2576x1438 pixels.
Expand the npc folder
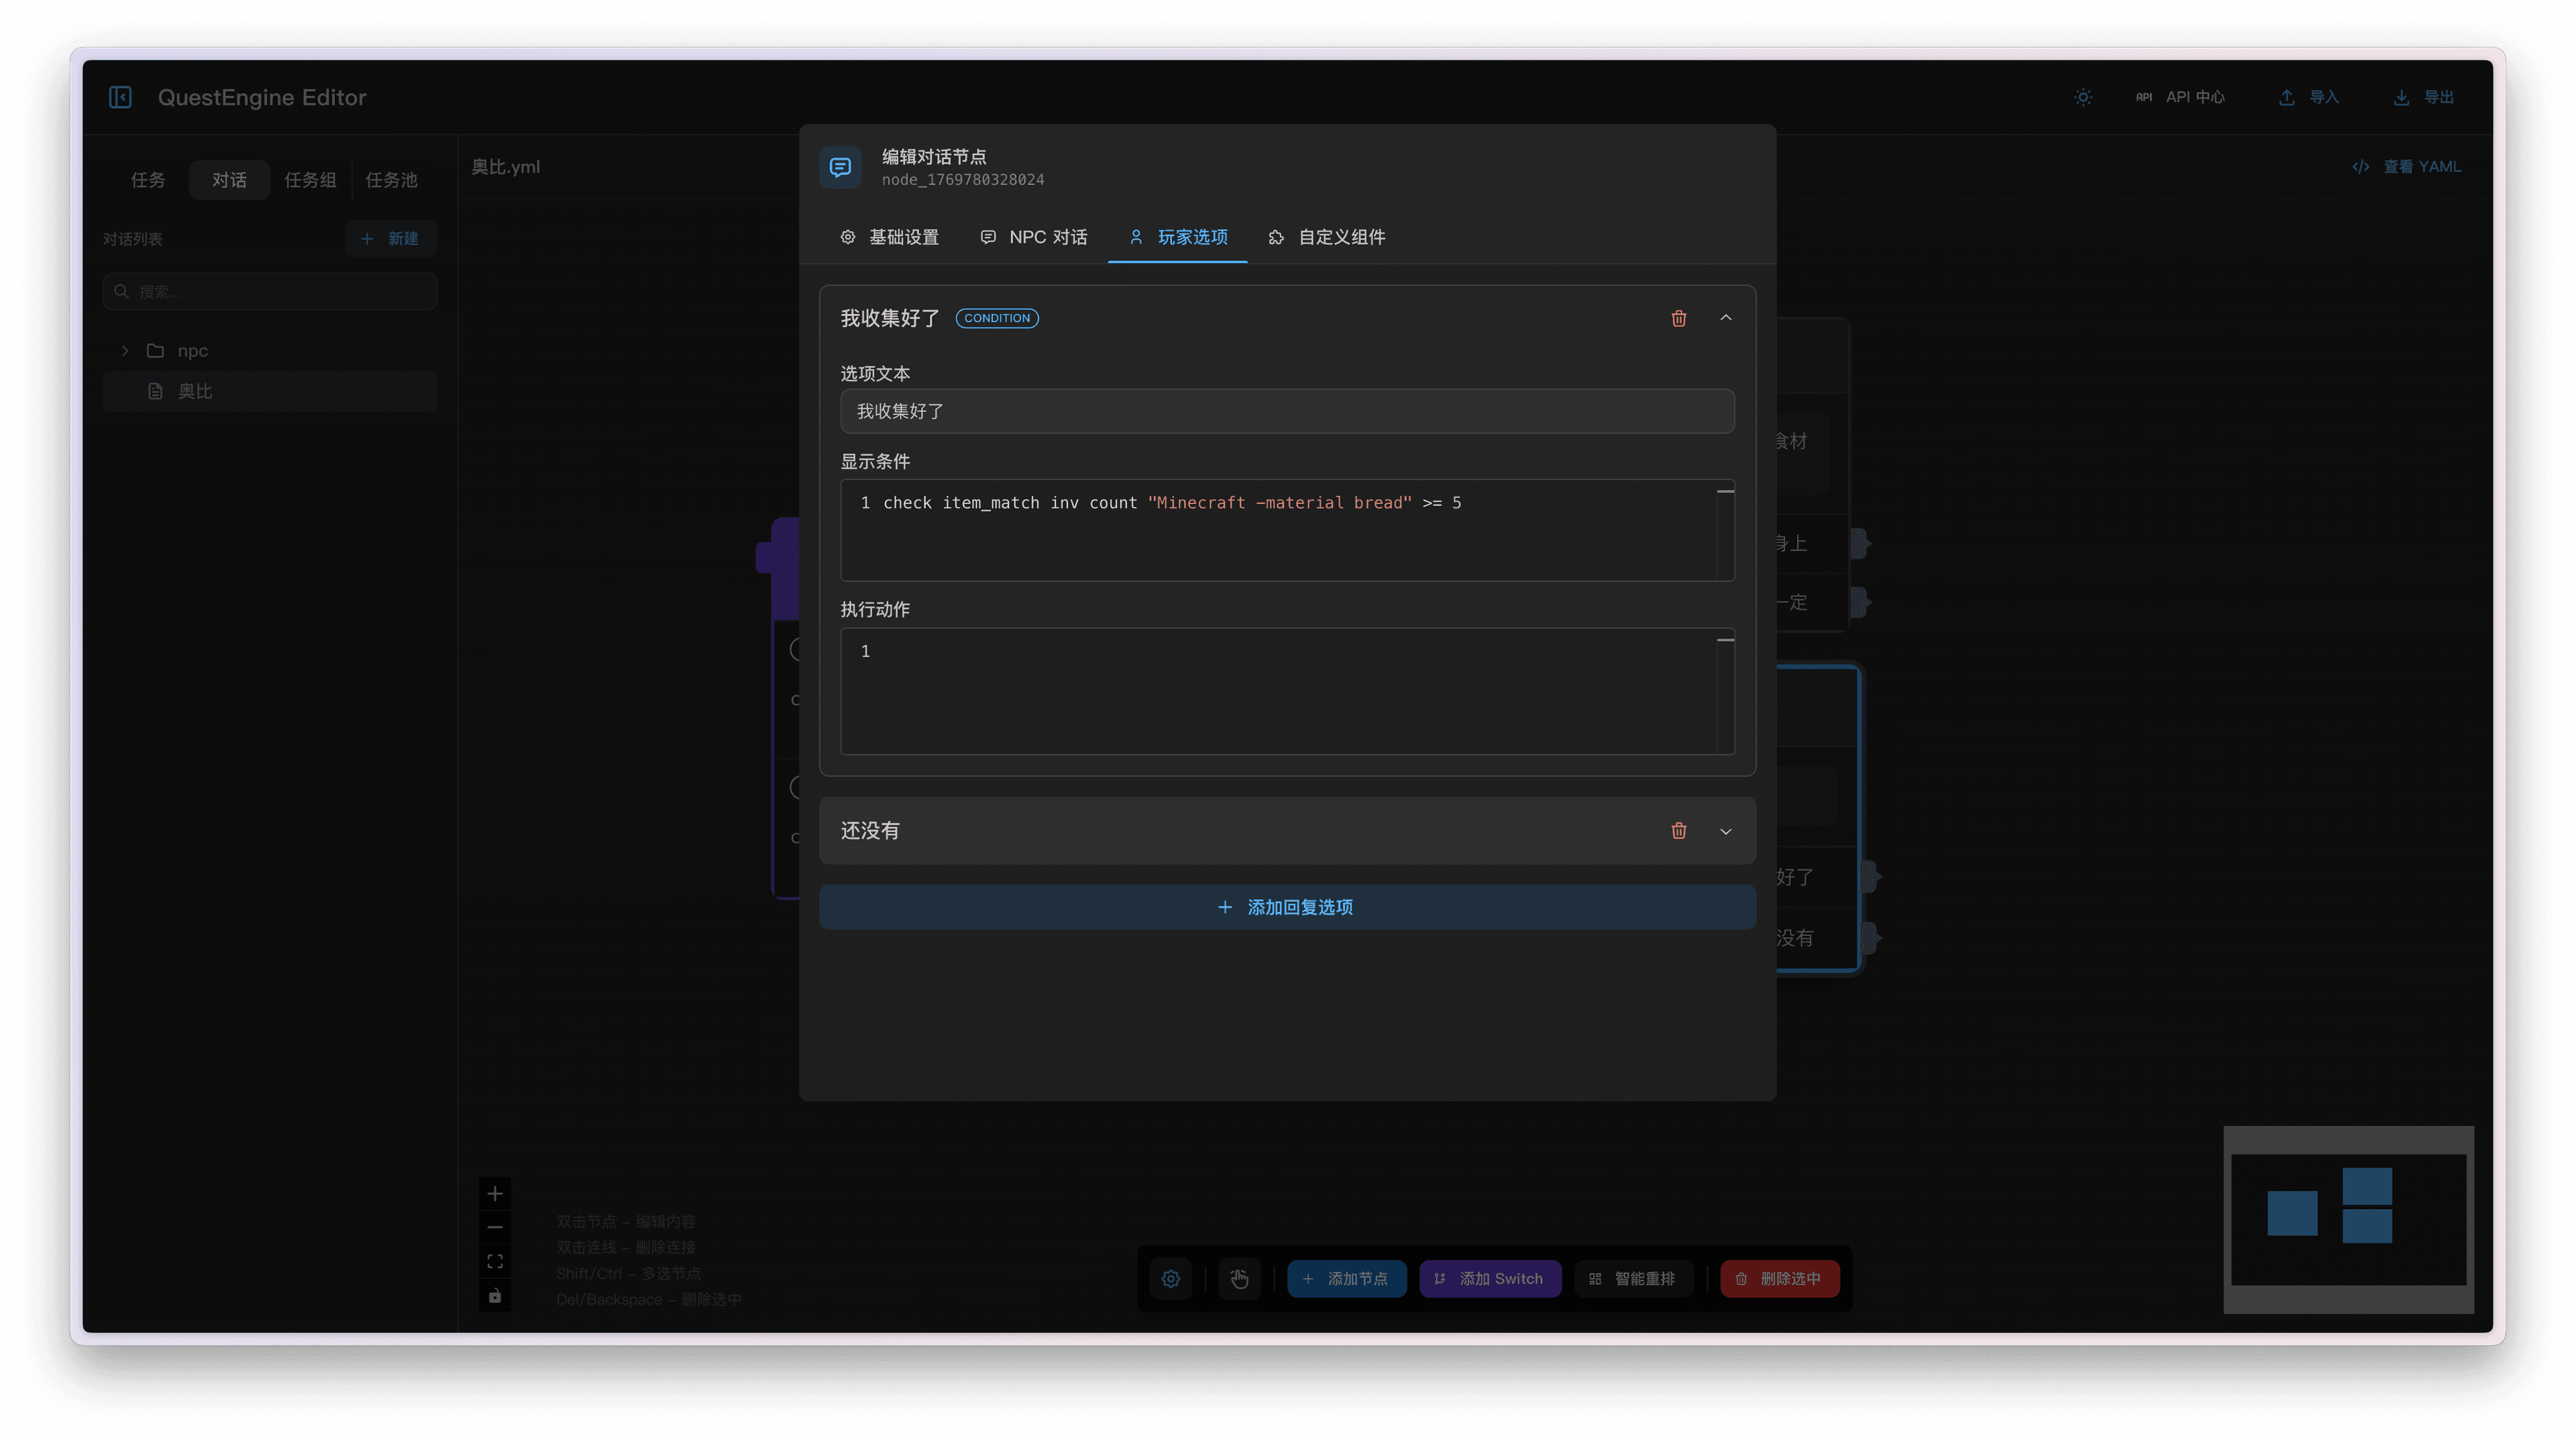coord(125,351)
